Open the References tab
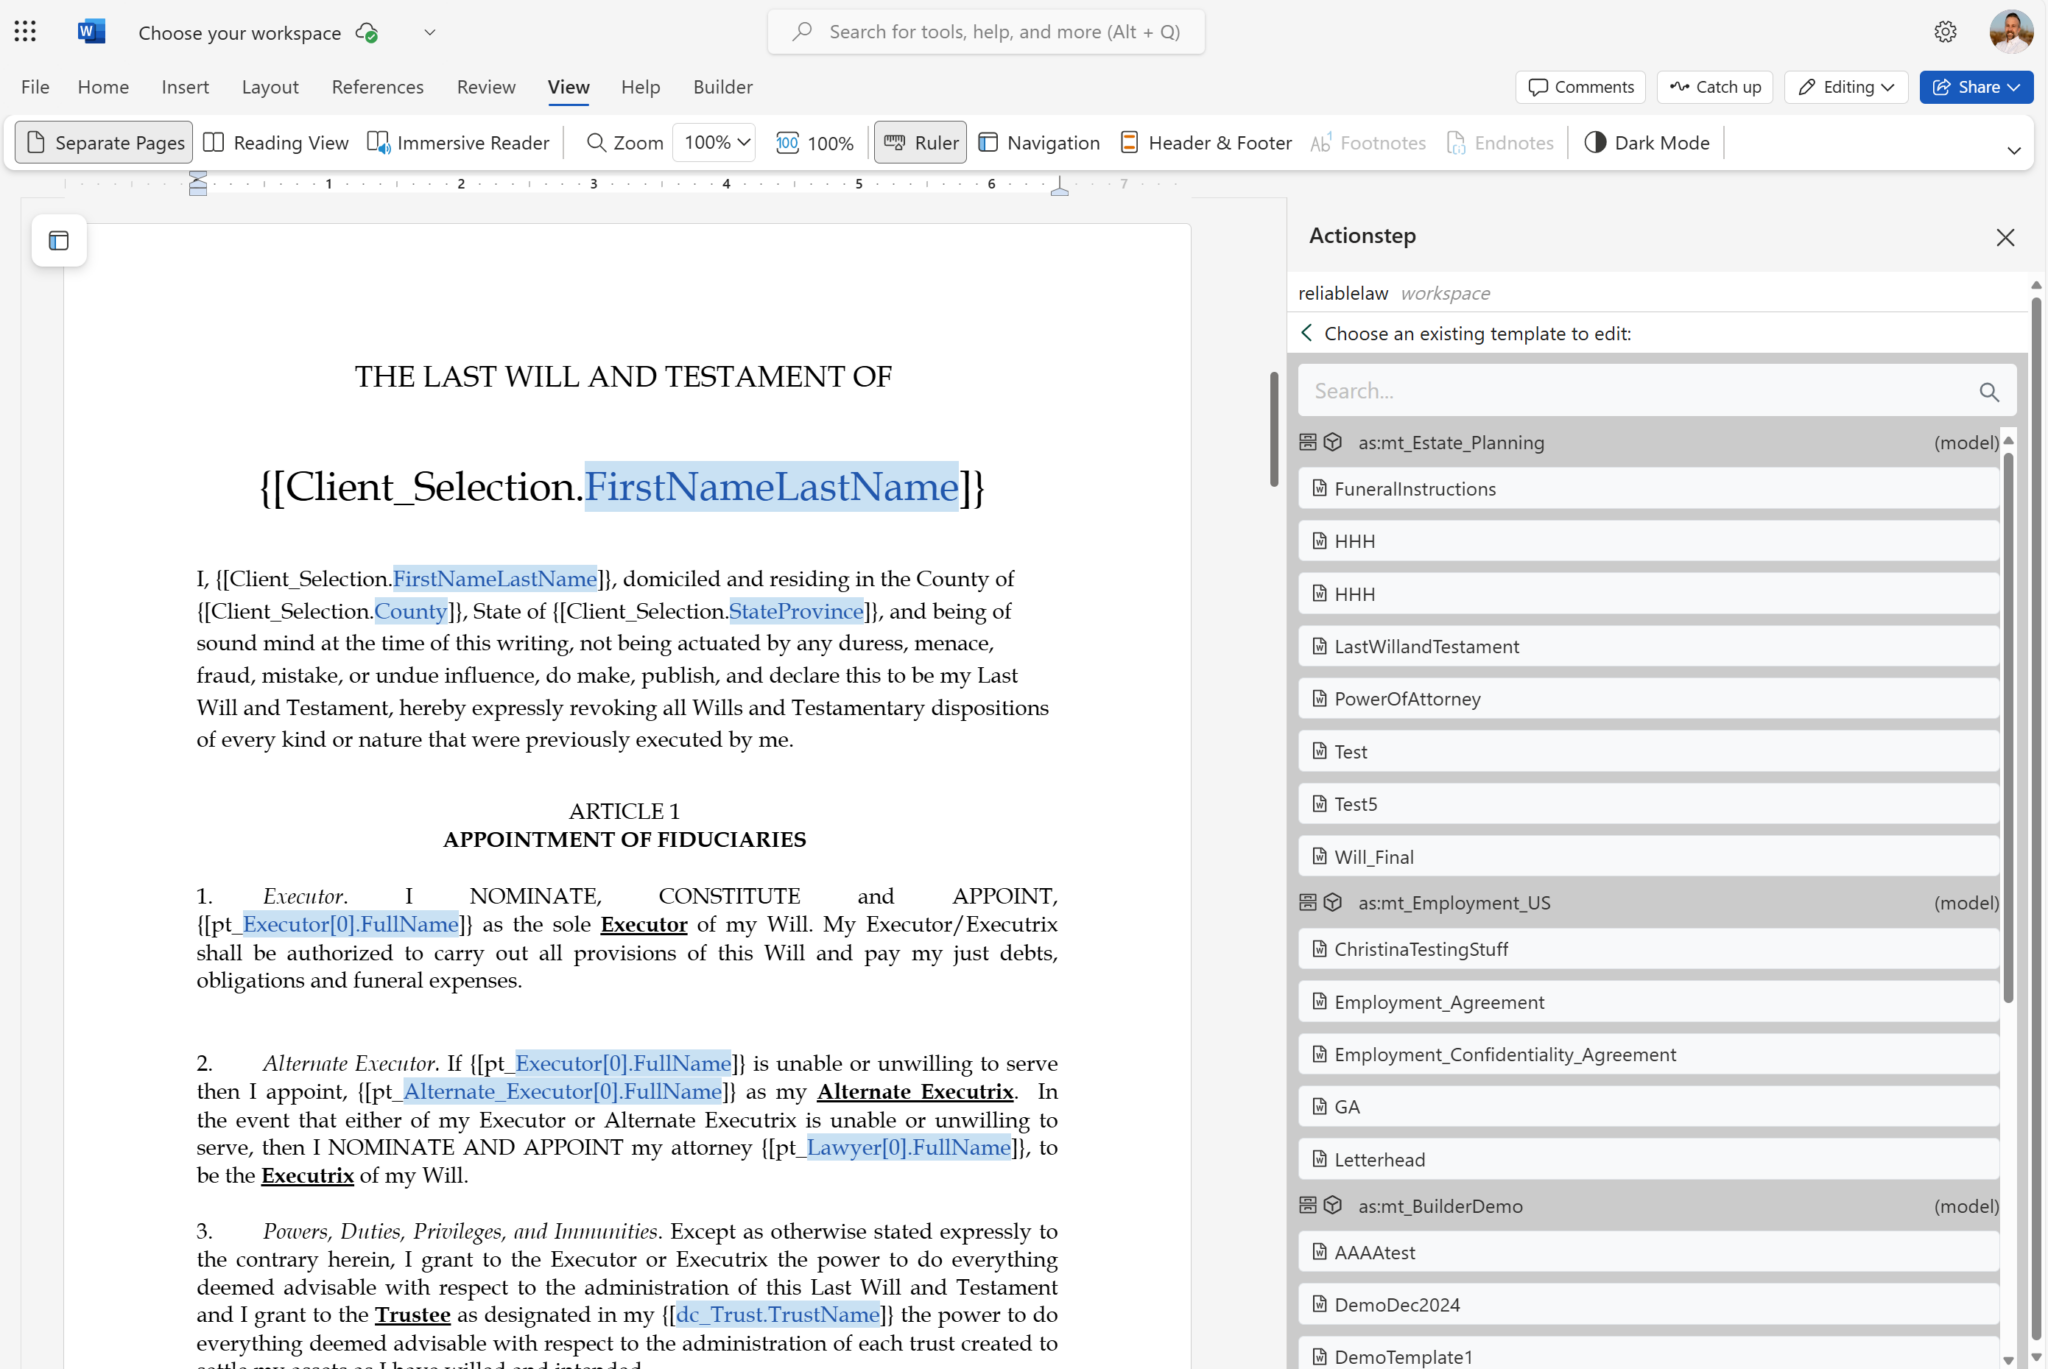This screenshot has width=2048, height=1369. click(x=377, y=87)
